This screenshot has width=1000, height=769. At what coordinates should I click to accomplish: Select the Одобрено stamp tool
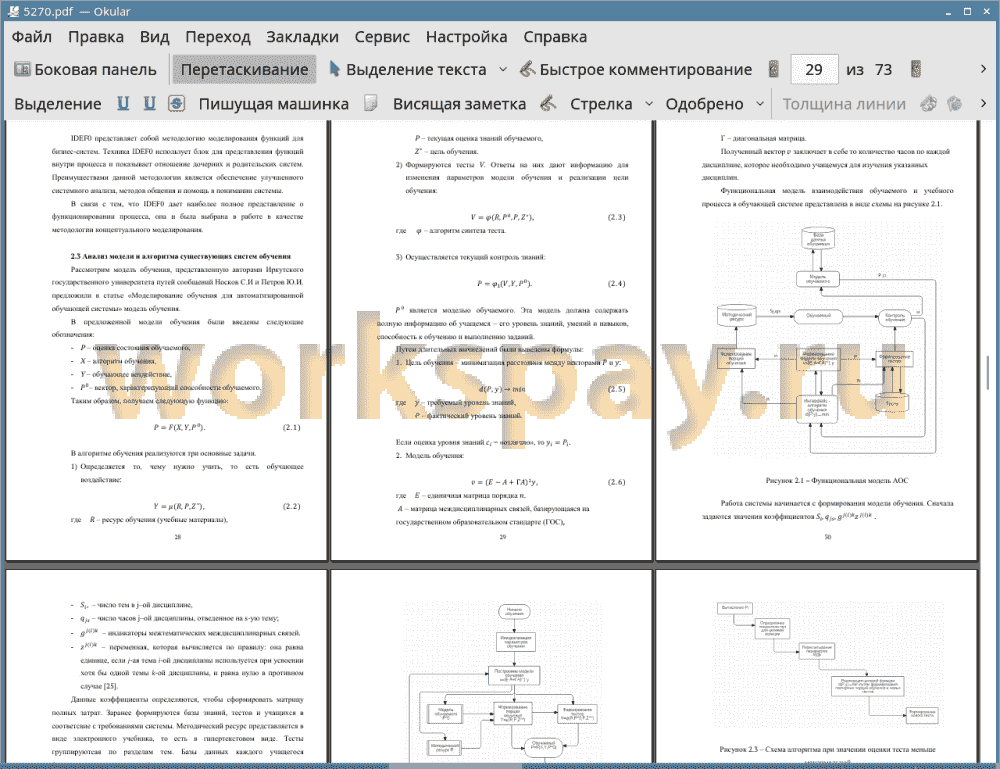click(x=704, y=104)
